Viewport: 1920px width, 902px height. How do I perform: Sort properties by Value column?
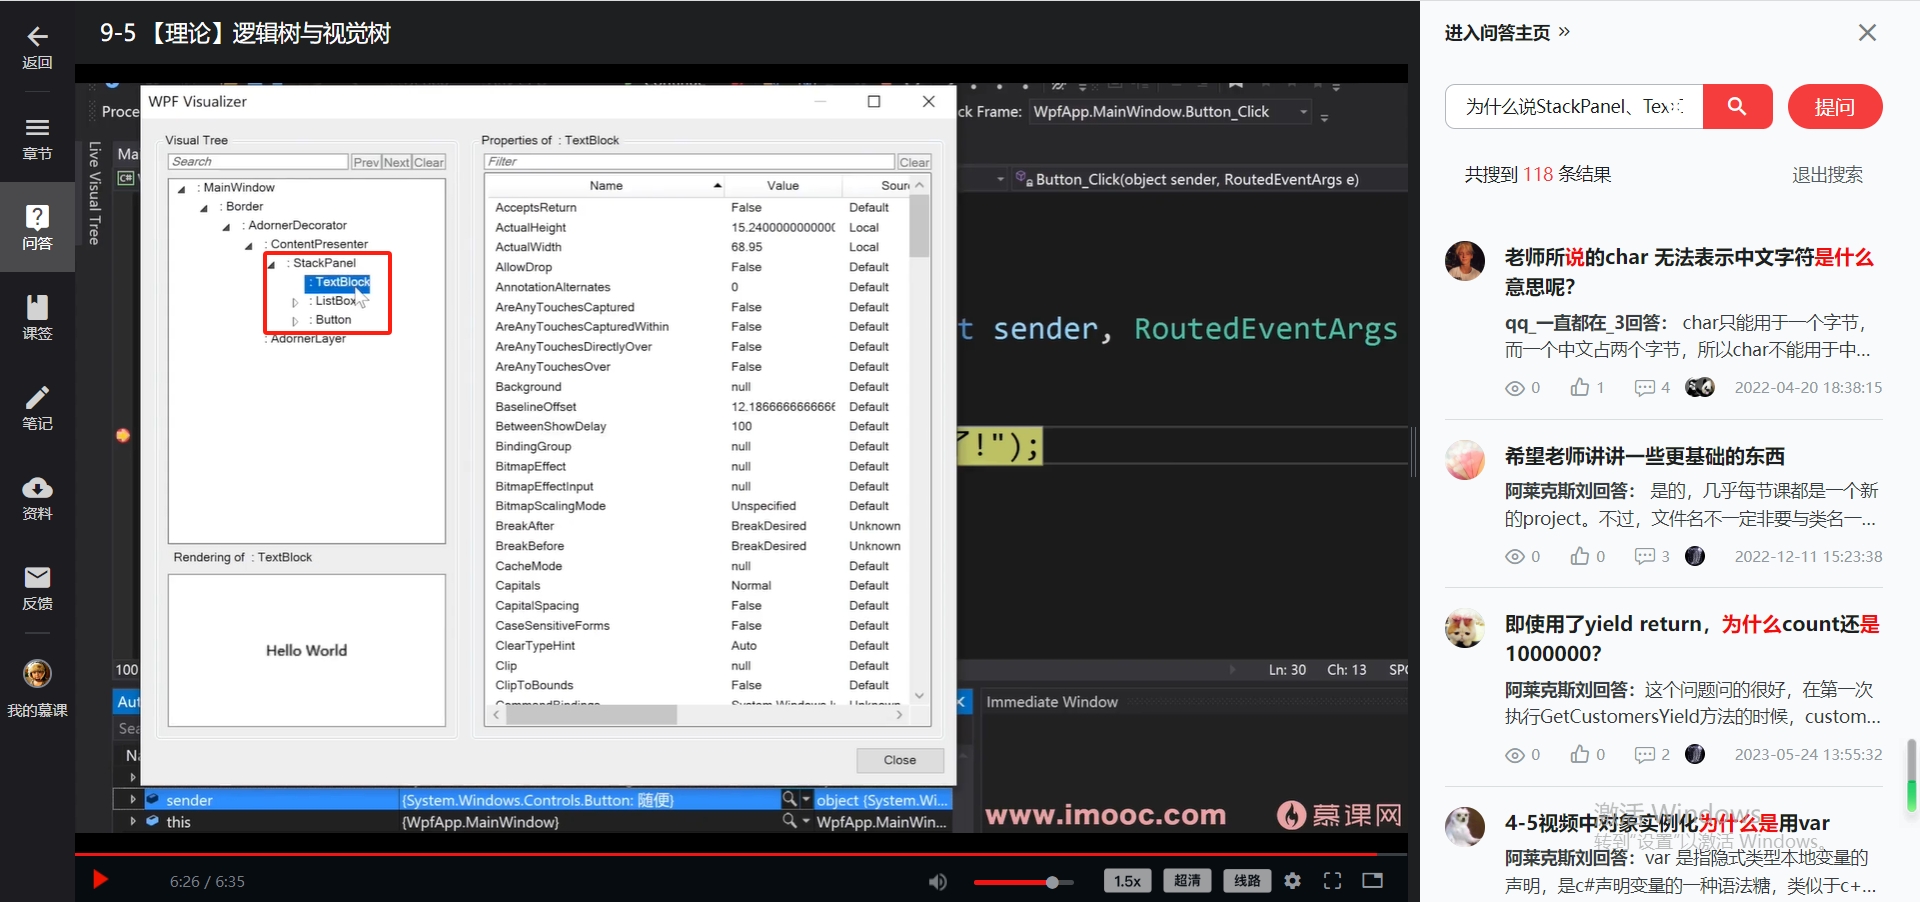pos(783,186)
